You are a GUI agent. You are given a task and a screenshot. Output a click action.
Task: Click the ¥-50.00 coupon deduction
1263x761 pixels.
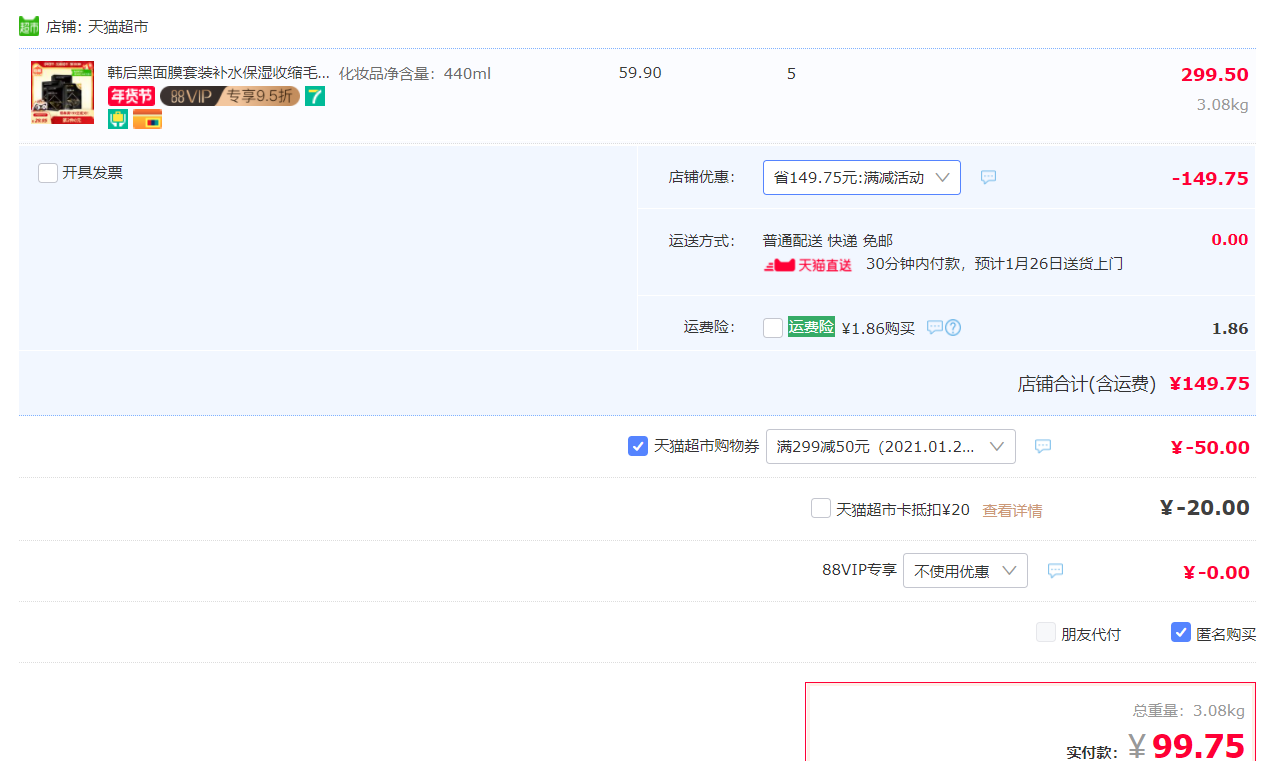point(1210,448)
